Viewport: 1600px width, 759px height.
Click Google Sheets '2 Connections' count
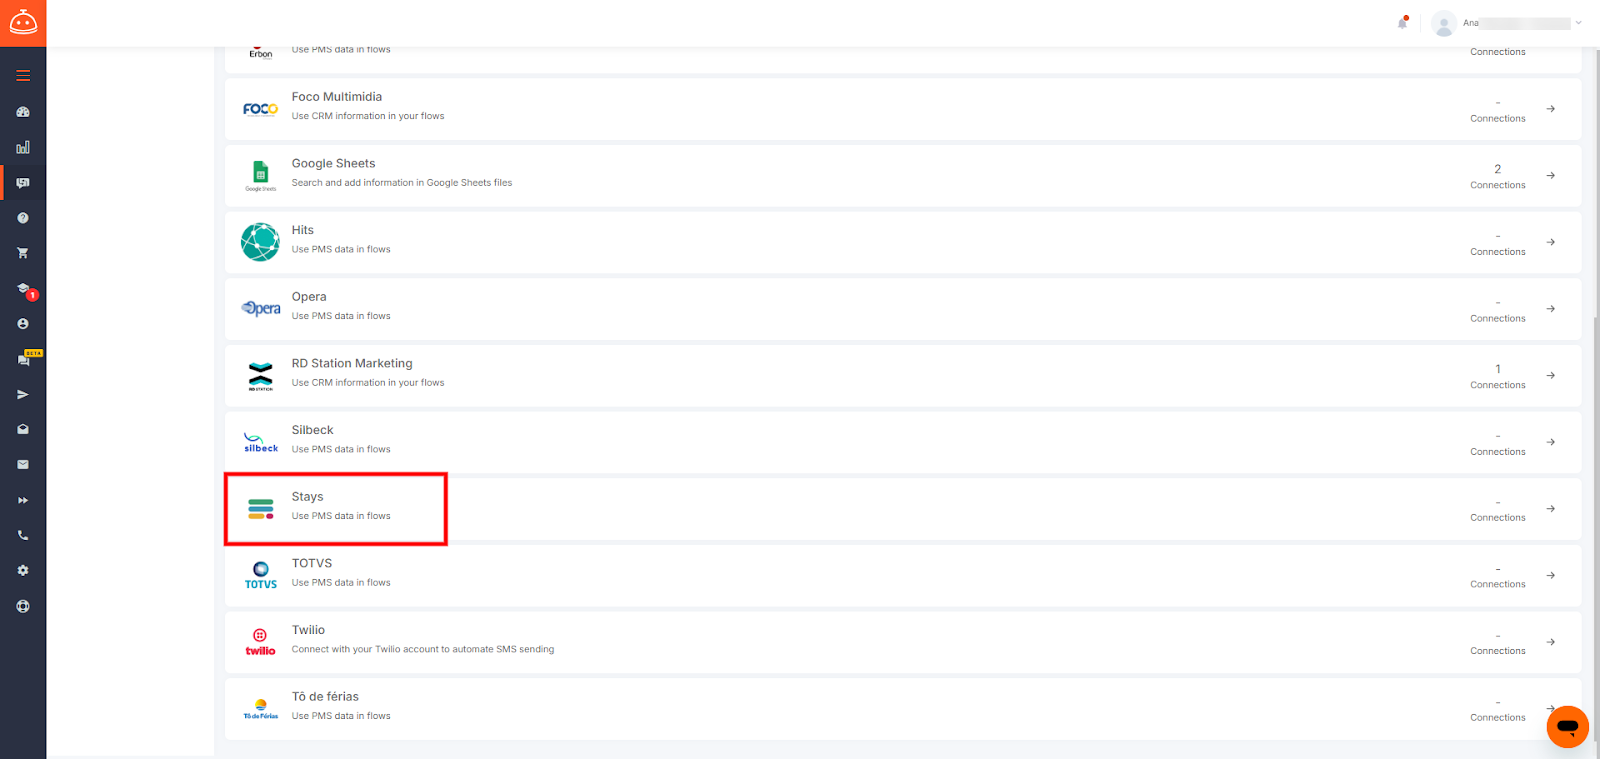click(x=1498, y=176)
